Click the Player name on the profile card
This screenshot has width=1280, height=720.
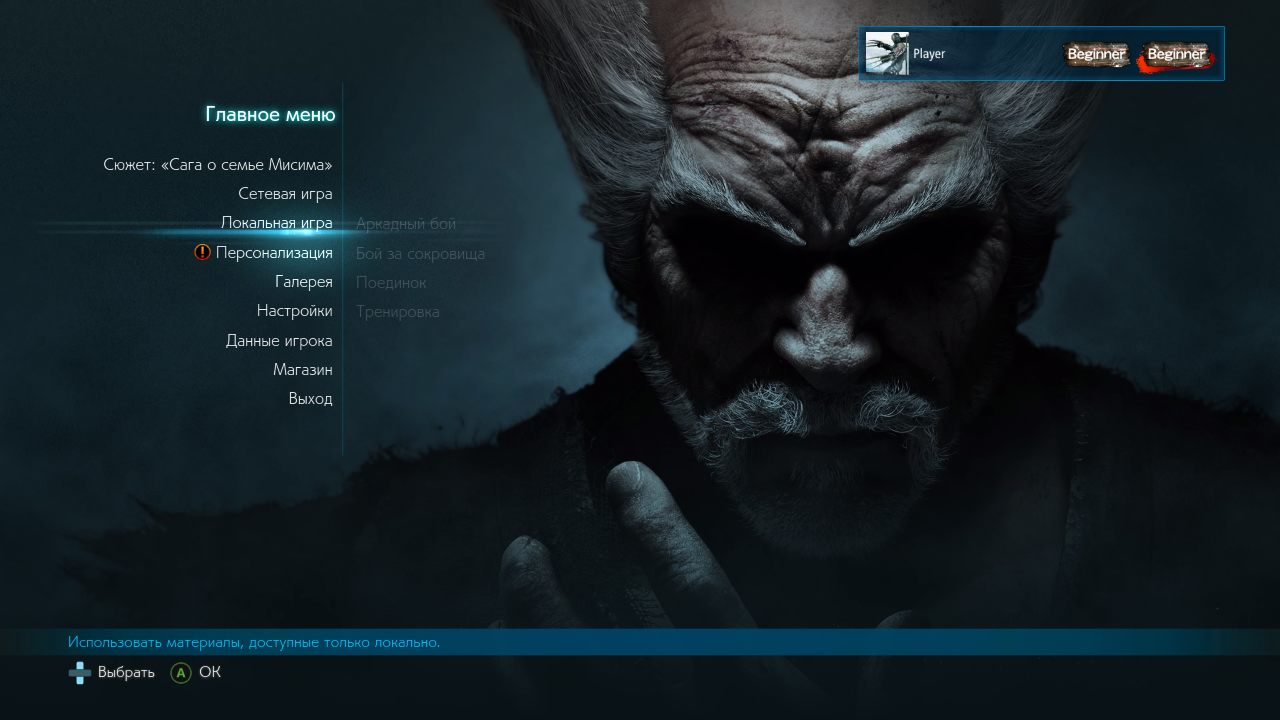click(x=929, y=54)
